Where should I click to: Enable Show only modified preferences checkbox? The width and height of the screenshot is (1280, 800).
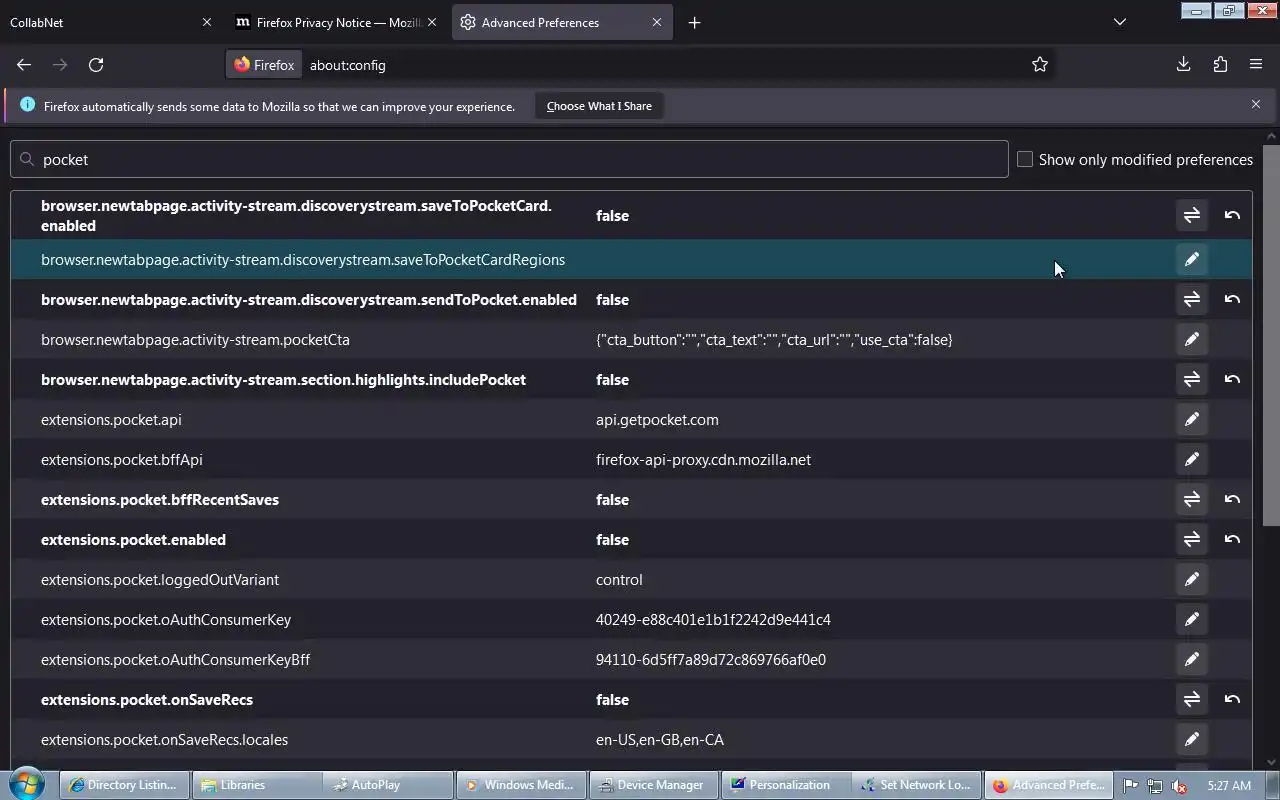(x=1025, y=159)
